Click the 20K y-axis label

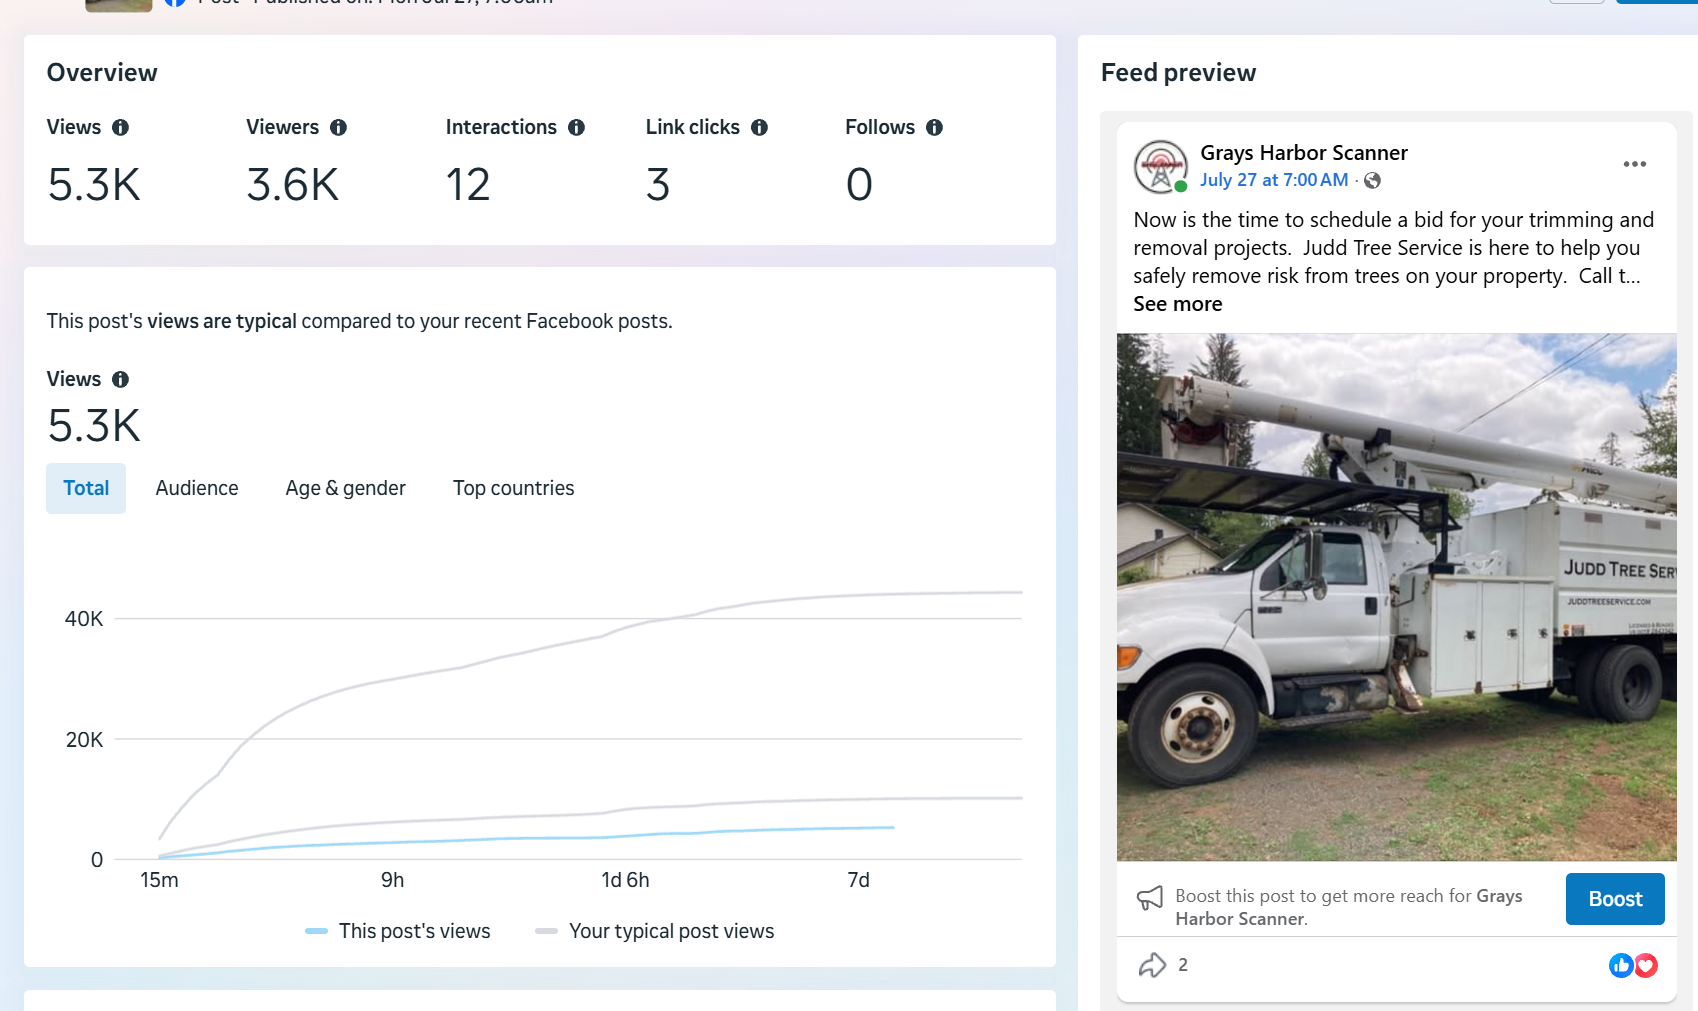click(84, 740)
